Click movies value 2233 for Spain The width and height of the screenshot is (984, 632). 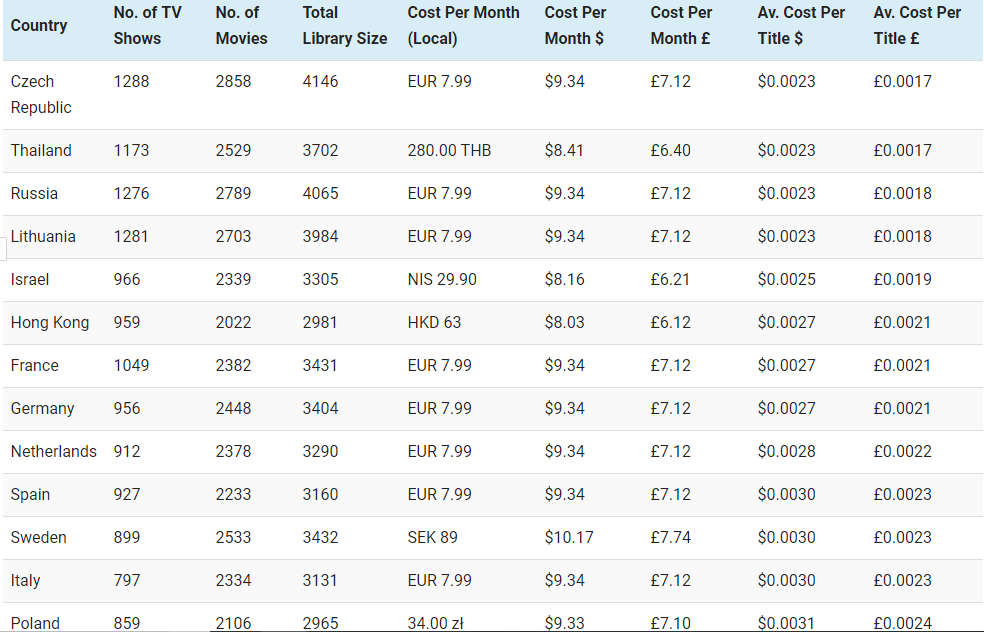point(233,495)
